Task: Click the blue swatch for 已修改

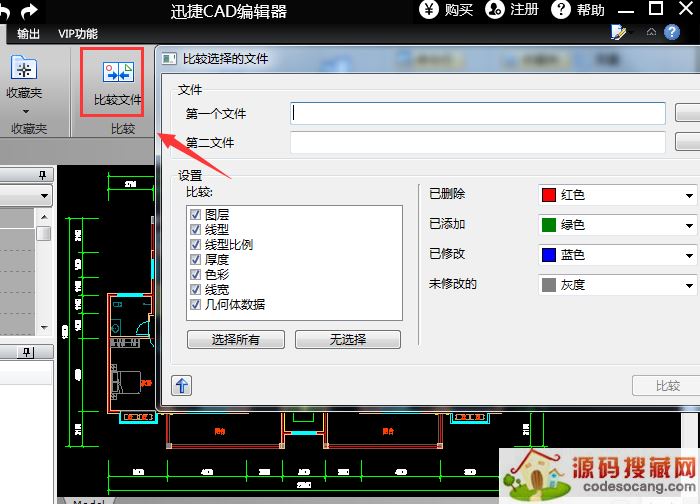Action: click(x=548, y=256)
